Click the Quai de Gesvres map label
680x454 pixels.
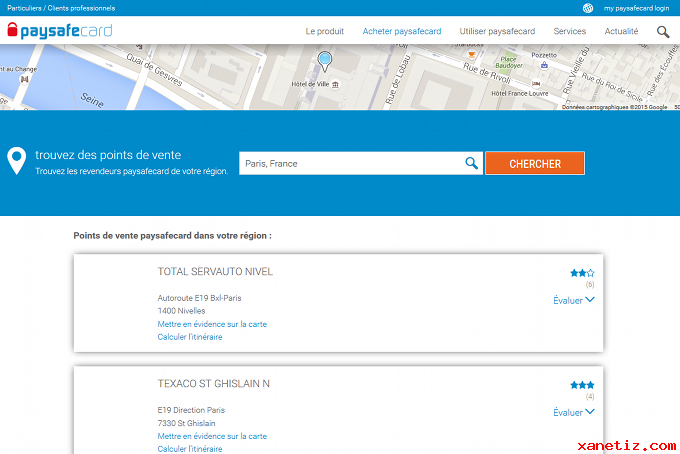coord(154,69)
